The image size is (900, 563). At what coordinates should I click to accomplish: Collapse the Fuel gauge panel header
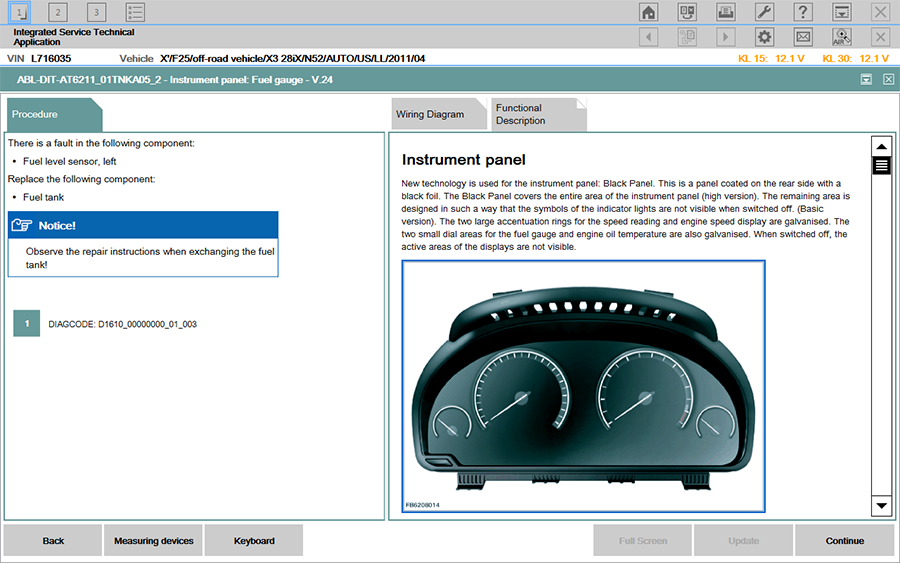click(866, 79)
